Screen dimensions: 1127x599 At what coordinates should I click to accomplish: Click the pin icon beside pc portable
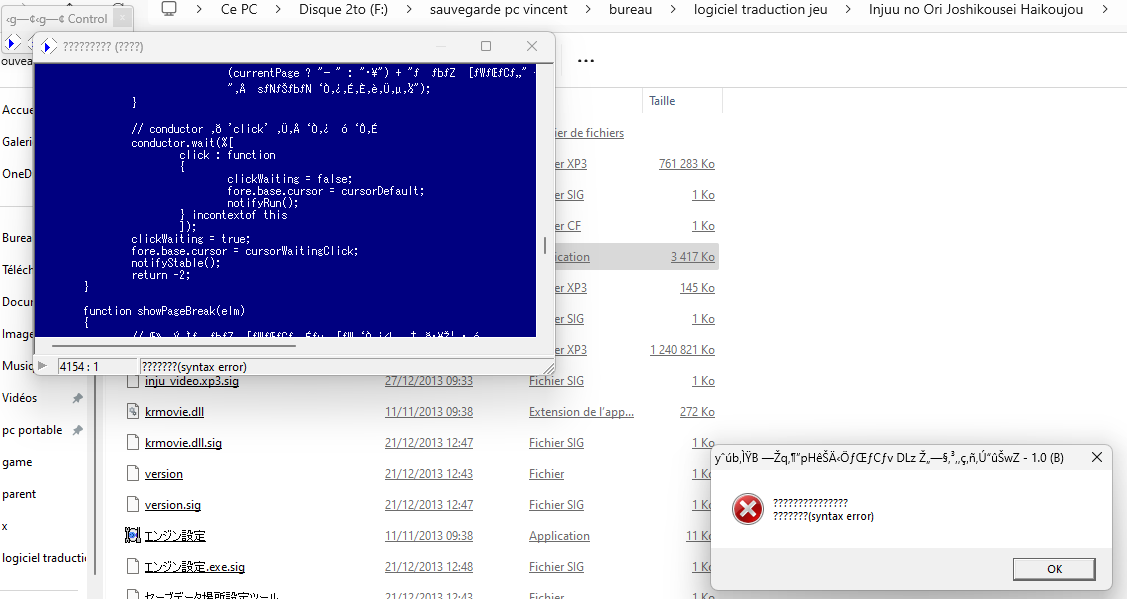[78, 430]
